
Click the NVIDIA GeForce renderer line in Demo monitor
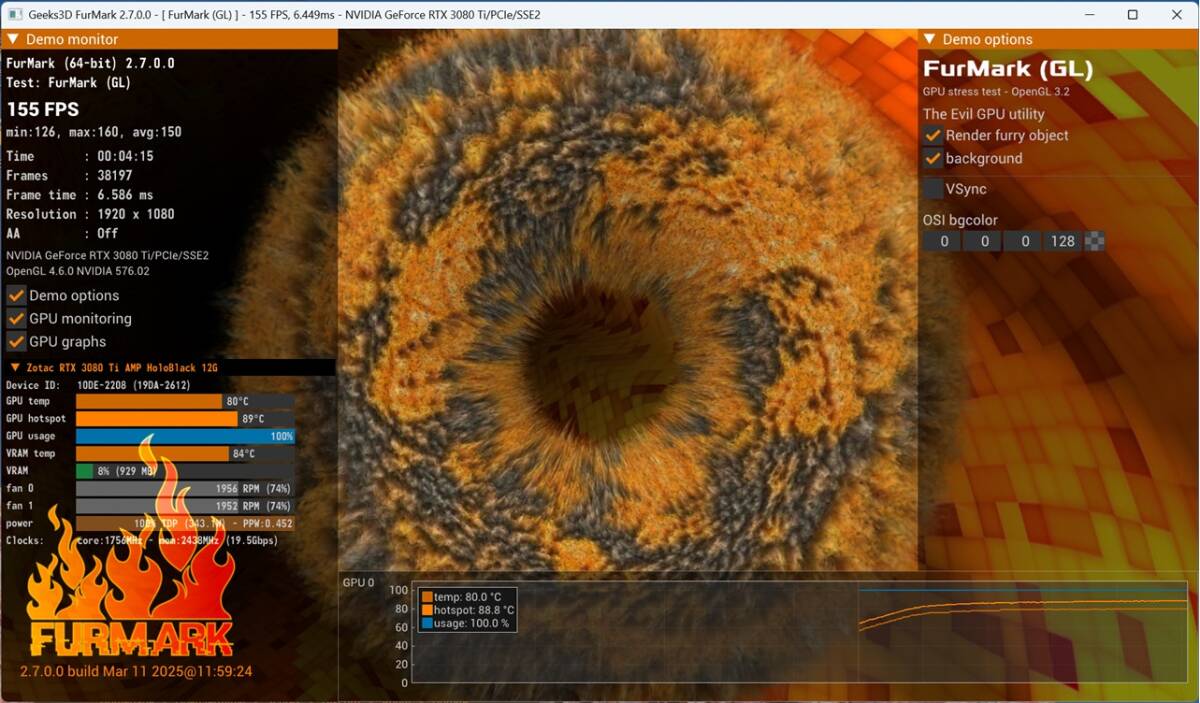tap(107, 255)
